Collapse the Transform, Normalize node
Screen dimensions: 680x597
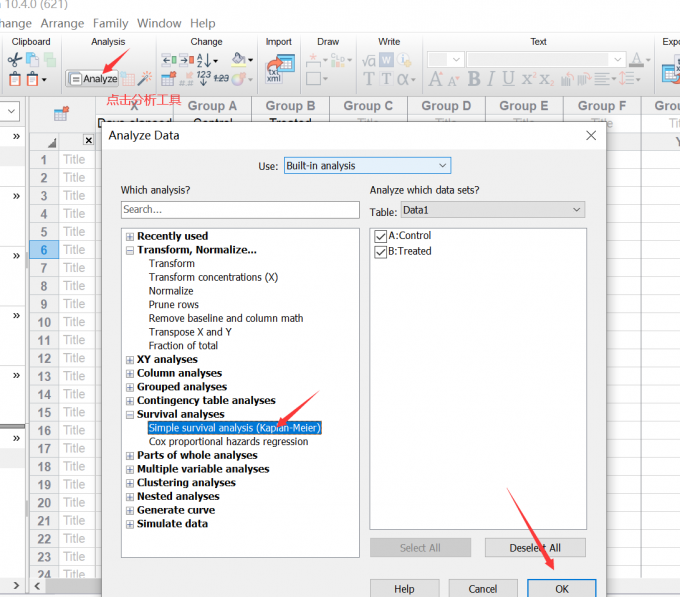pyautogui.click(x=130, y=251)
